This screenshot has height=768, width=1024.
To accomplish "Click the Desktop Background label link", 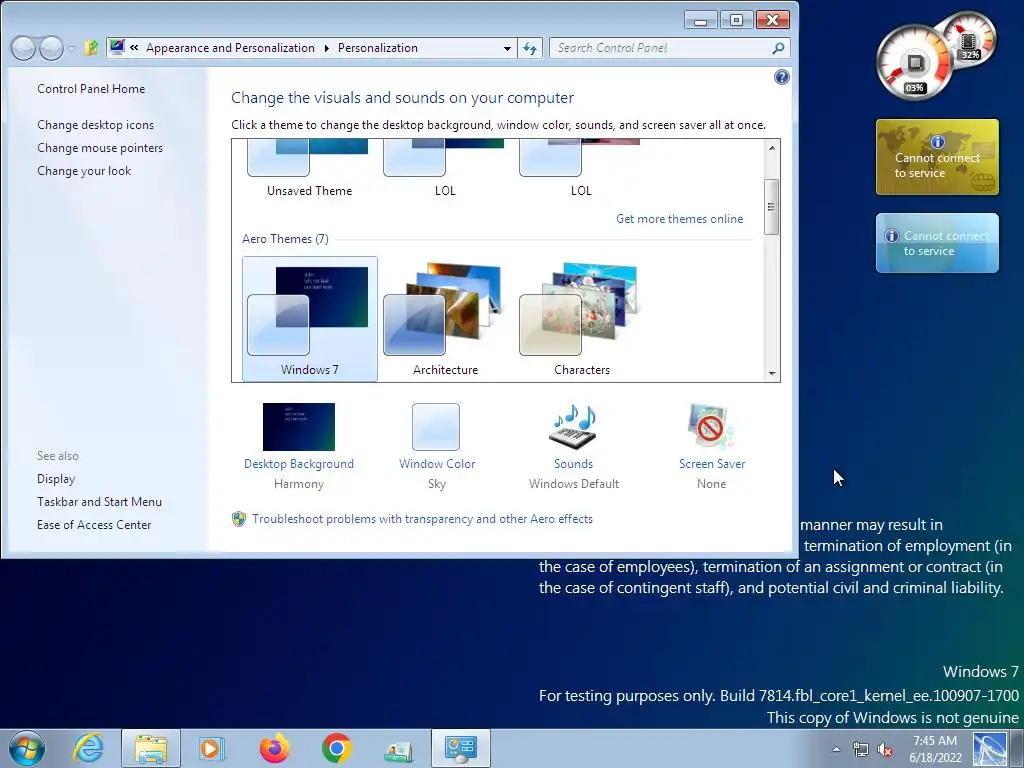I will [x=298, y=464].
